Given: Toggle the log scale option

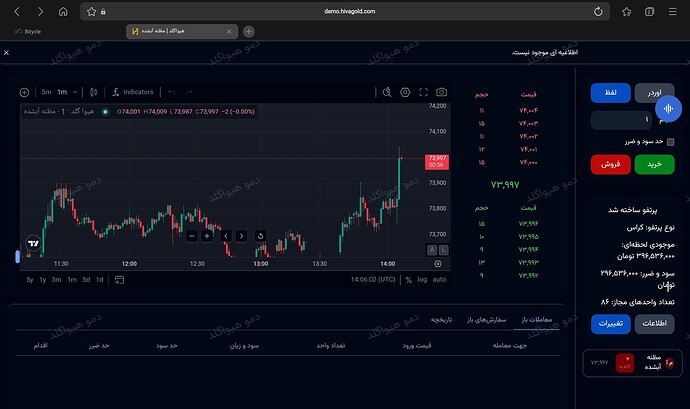Looking at the screenshot, I should tap(422, 280).
